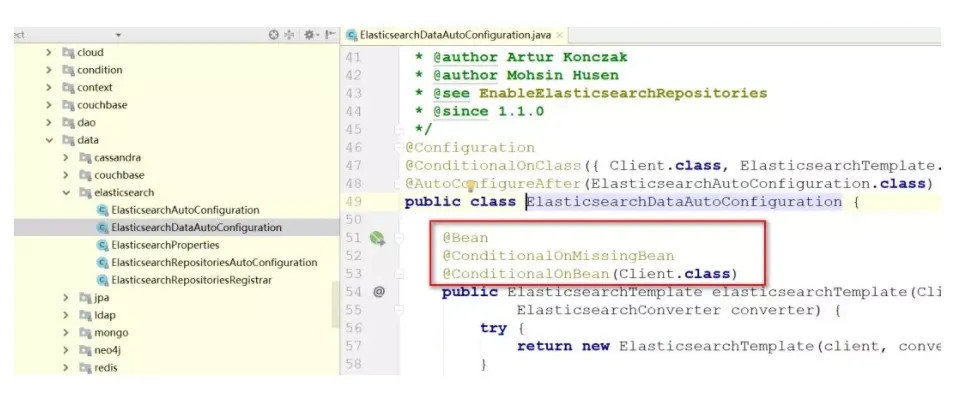Click ElasticsearchRepositoriesAutoConfiguration class icon
The width and height of the screenshot is (965, 410).
pyautogui.click(x=103, y=263)
